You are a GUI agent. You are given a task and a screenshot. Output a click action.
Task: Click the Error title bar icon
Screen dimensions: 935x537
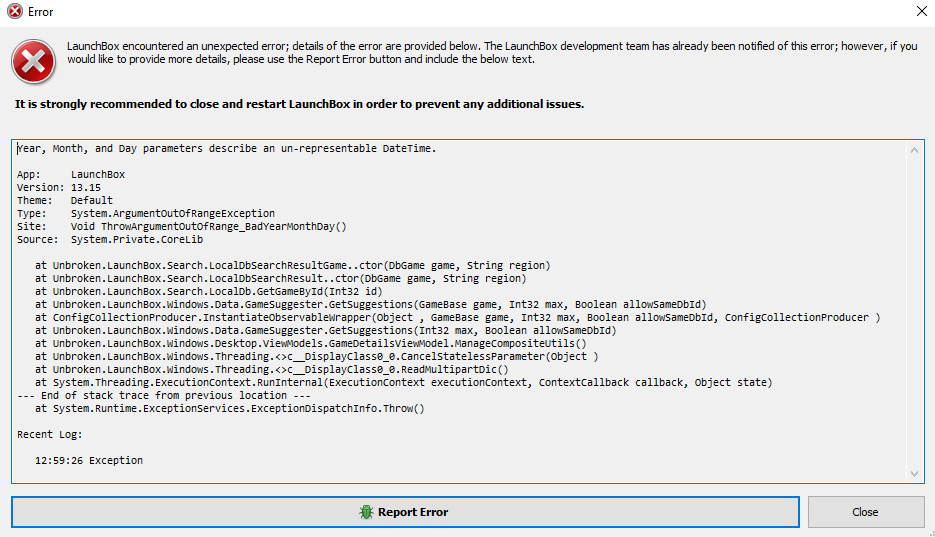click(x=15, y=11)
